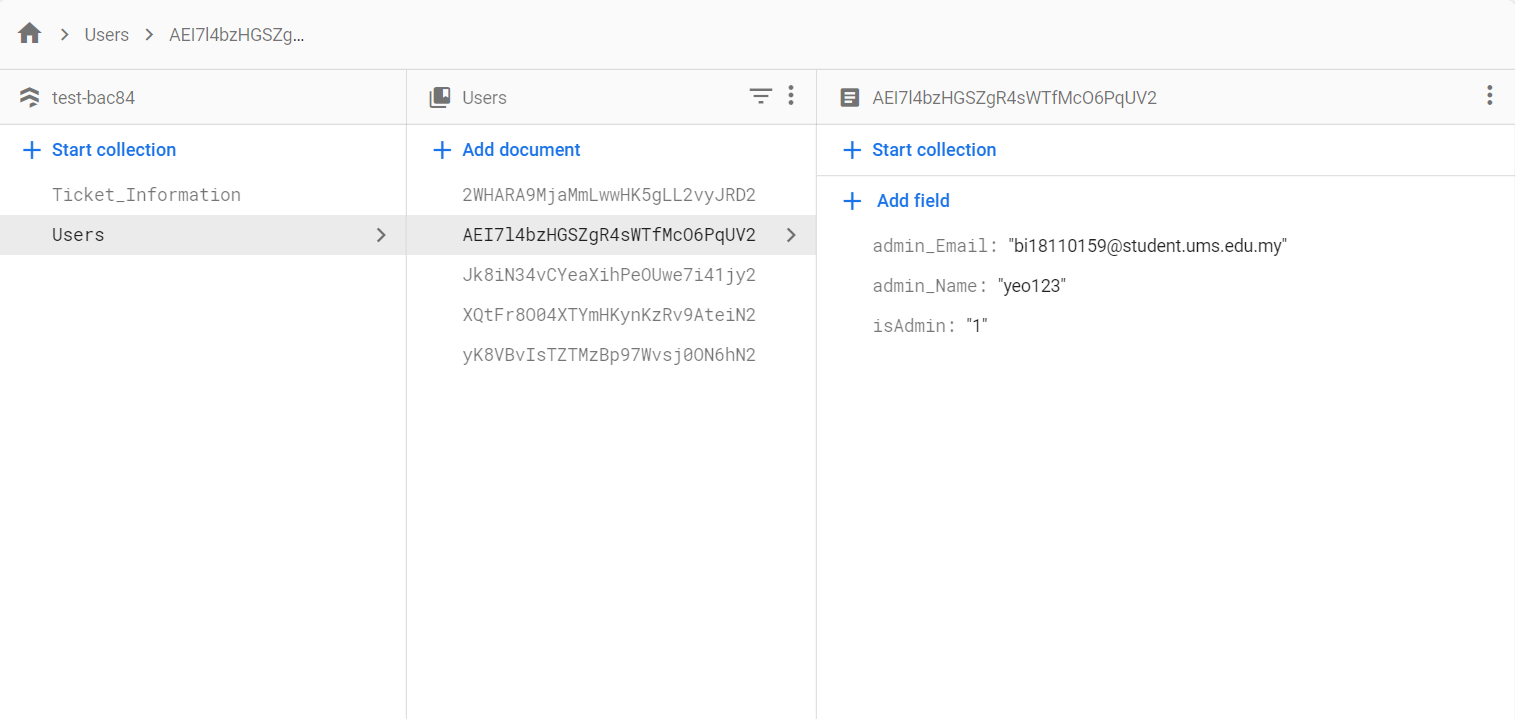1515x719 pixels.
Task: Click the database icon beside test-bac84
Action: click(30, 98)
